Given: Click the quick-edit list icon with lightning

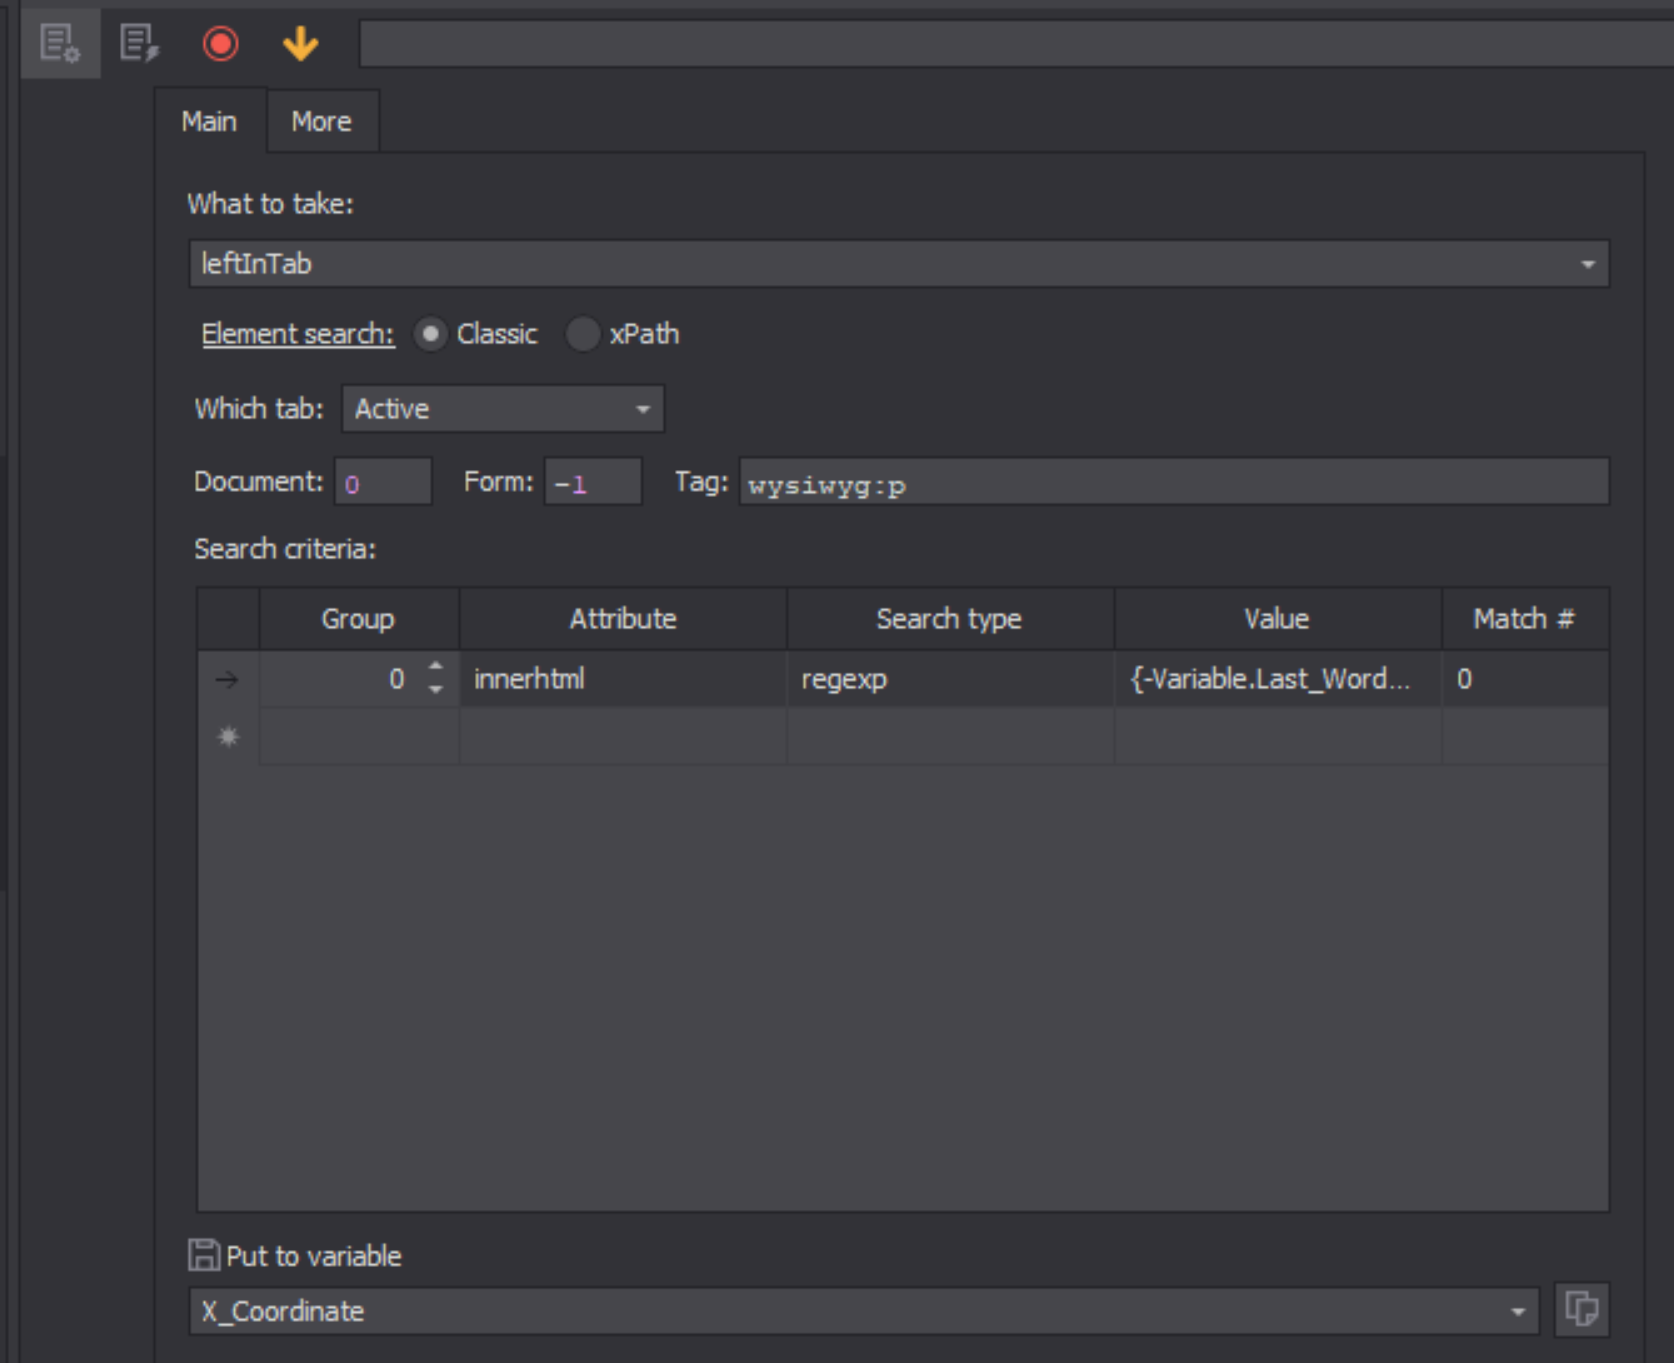Looking at the screenshot, I should click(x=139, y=44).
